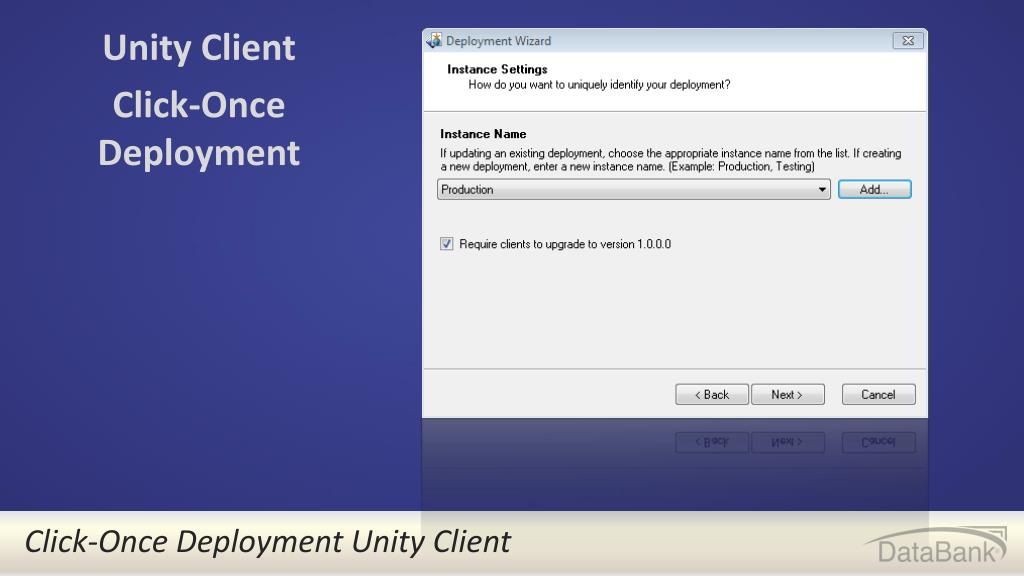Click the Add... button

coord(874,189)
